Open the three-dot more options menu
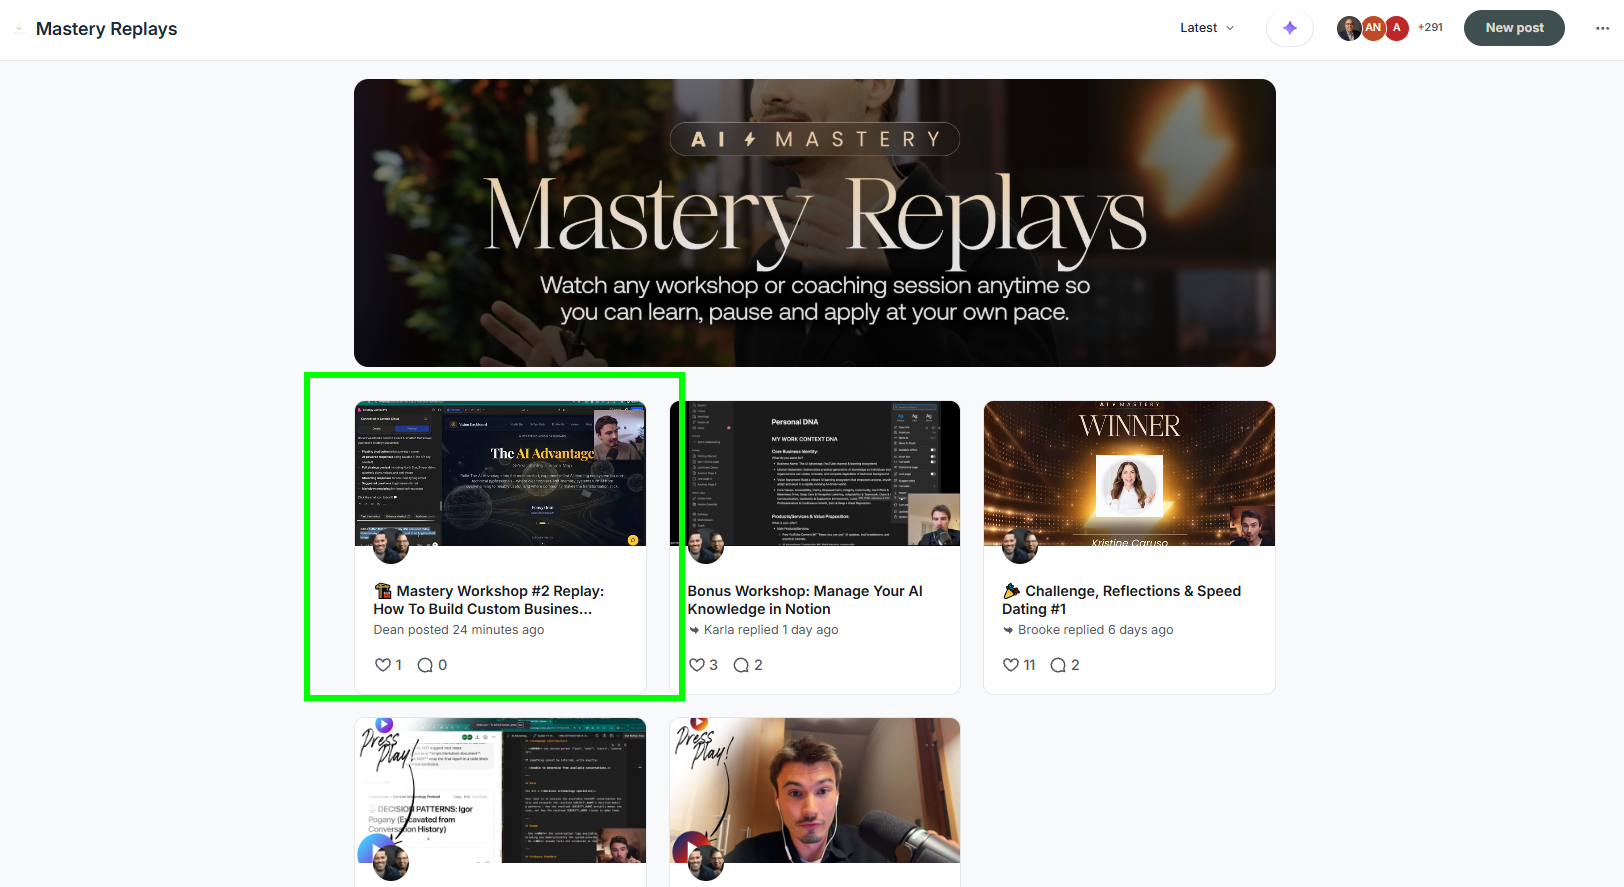 click(x=1602, y=28)
